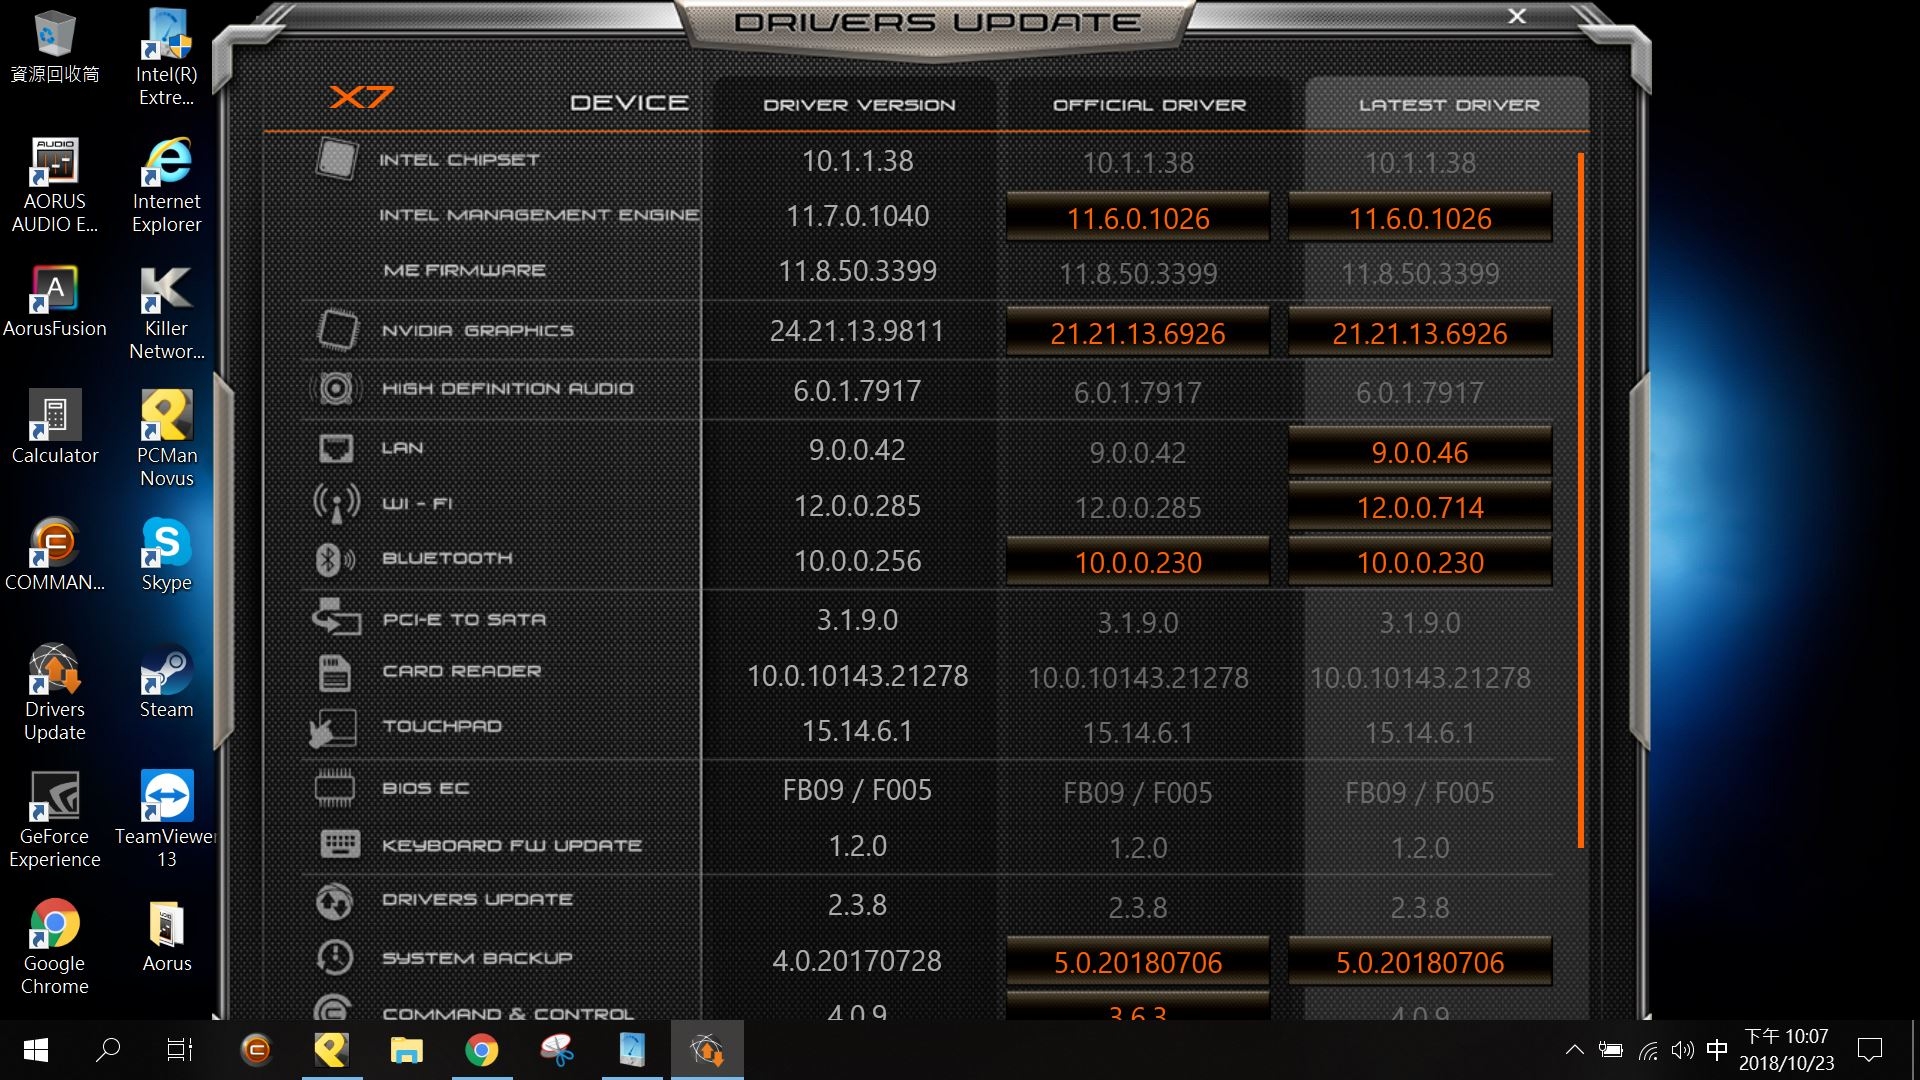Viewport: 1920px width, 1080px height.
Task: Click the LAN port icon
Action: [335, 448]
